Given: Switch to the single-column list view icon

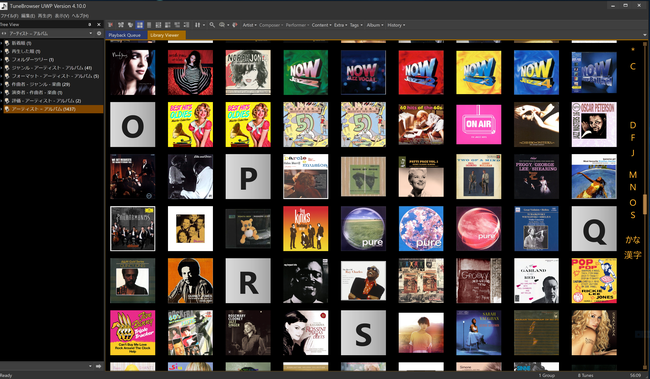Looking at the screenshot, I should pyautogui.click(x=149, y=25).
